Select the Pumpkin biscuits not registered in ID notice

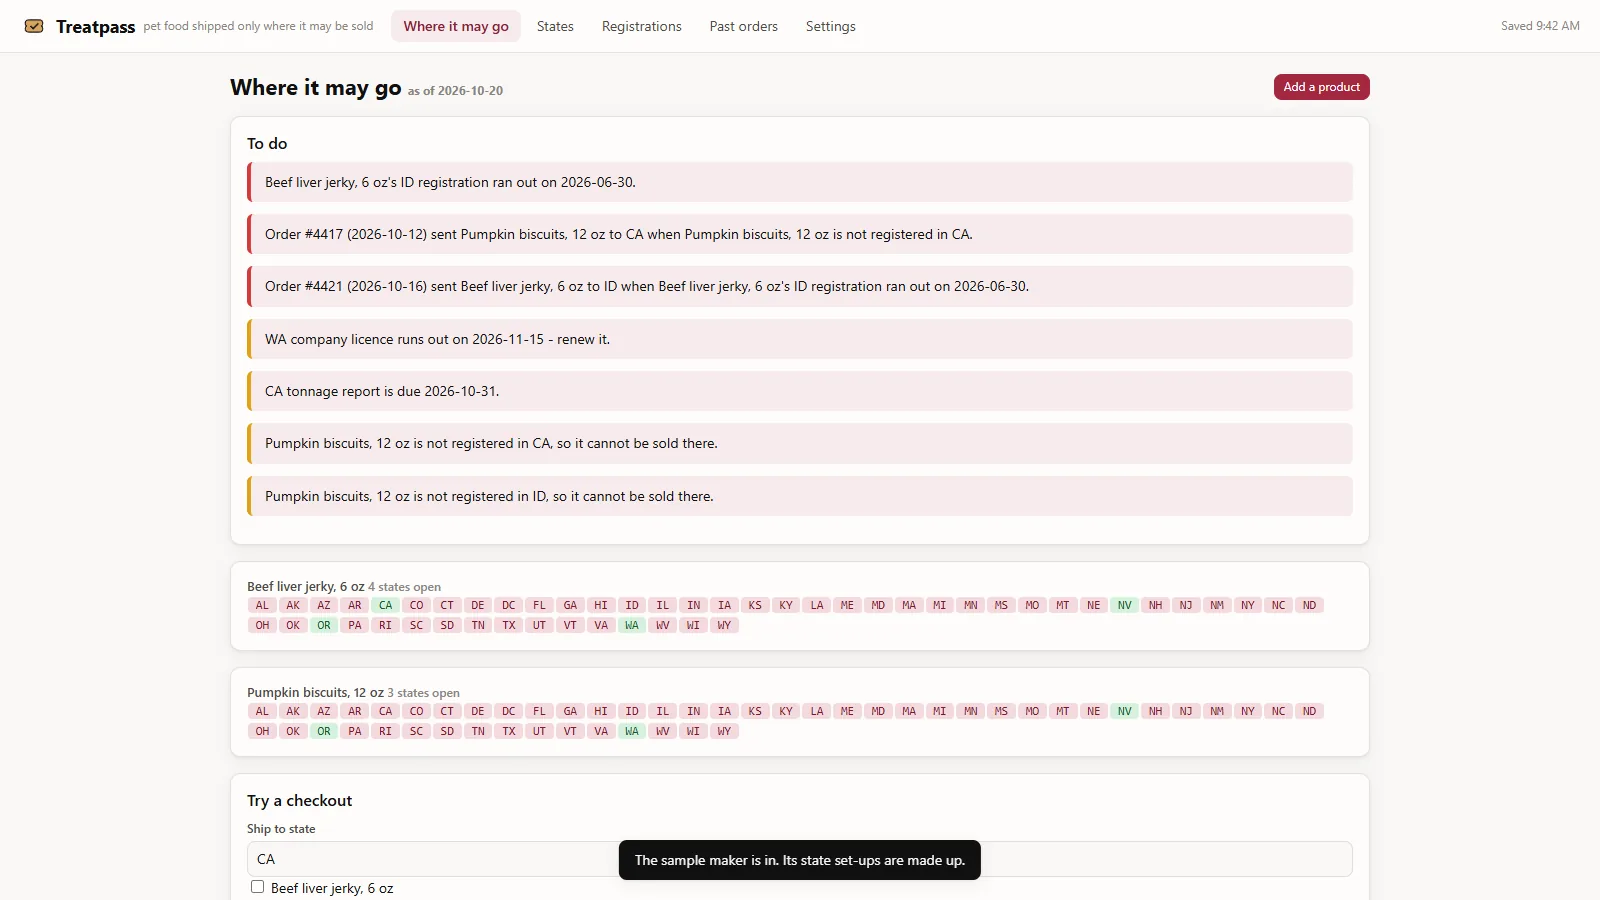tap(799, 496)
